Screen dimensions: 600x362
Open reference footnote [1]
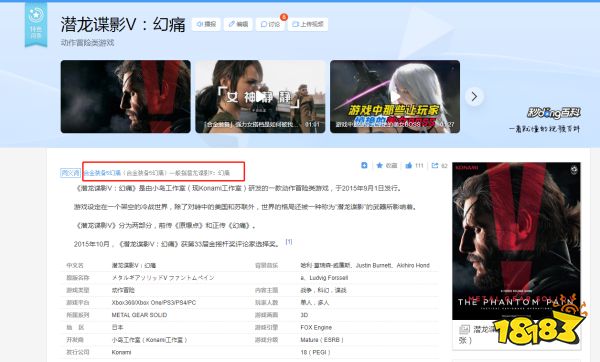point(289,241)
